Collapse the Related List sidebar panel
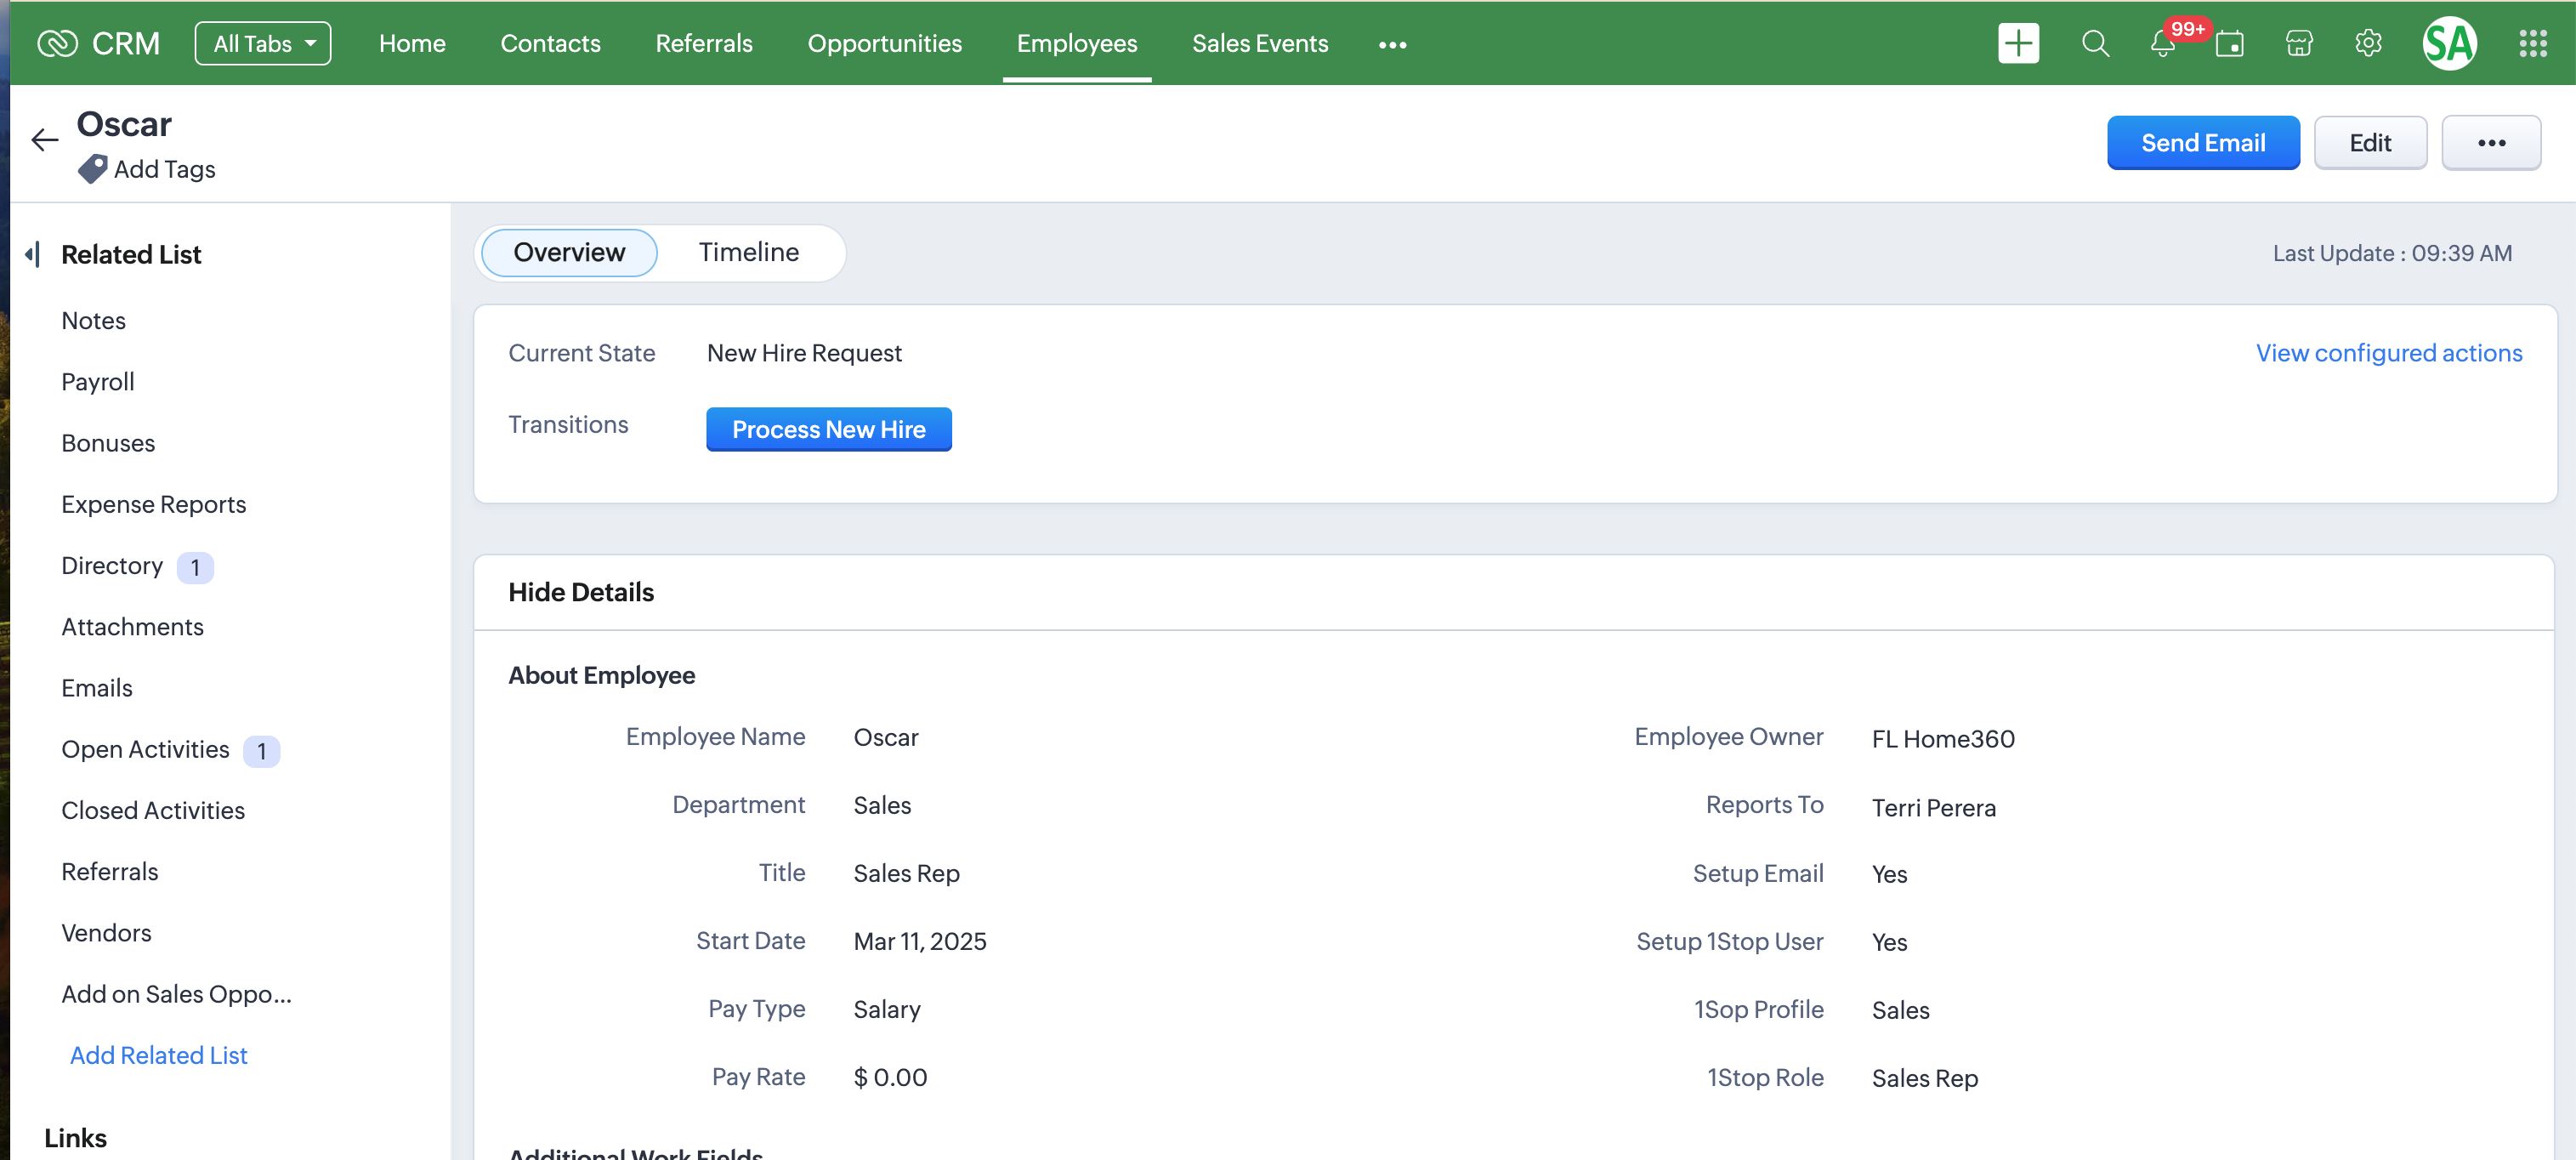The height and width of the screenshot is (1160, 2576). tap(33, 254)
